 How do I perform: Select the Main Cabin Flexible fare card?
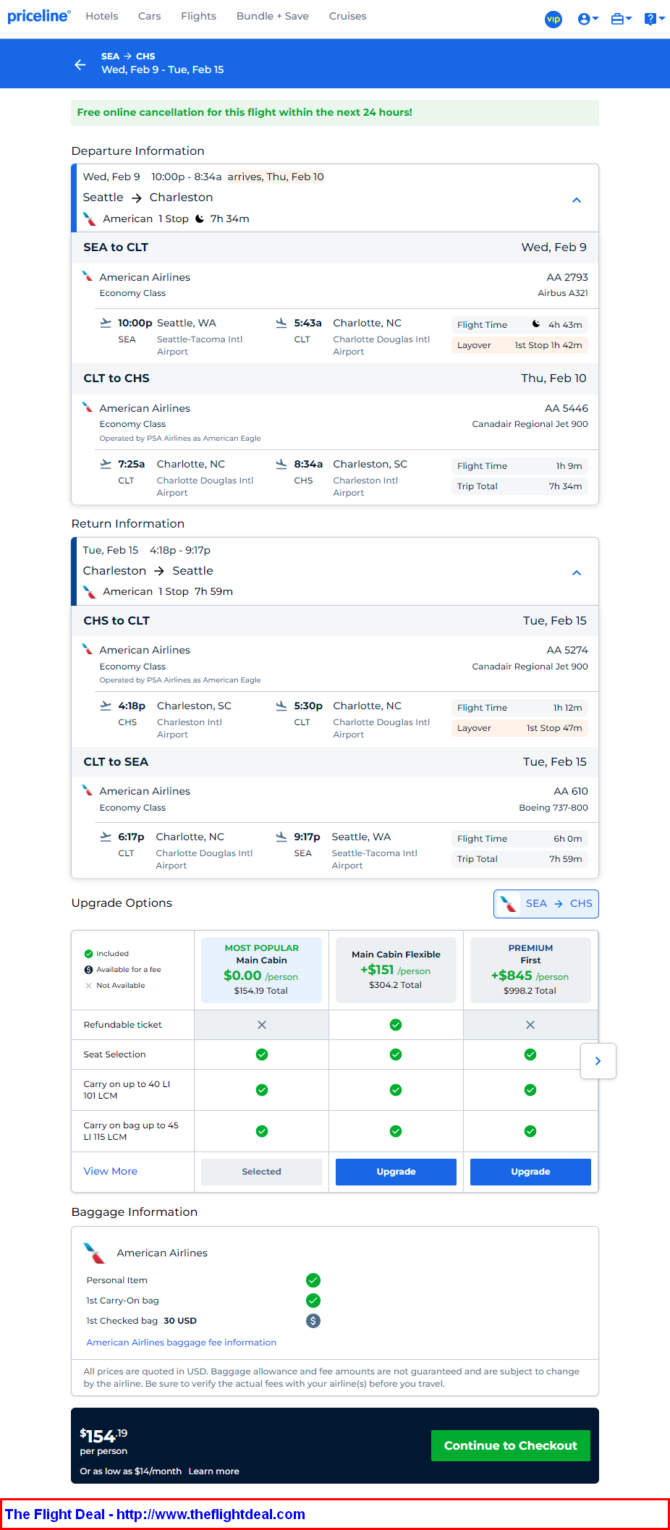point(396,969)
